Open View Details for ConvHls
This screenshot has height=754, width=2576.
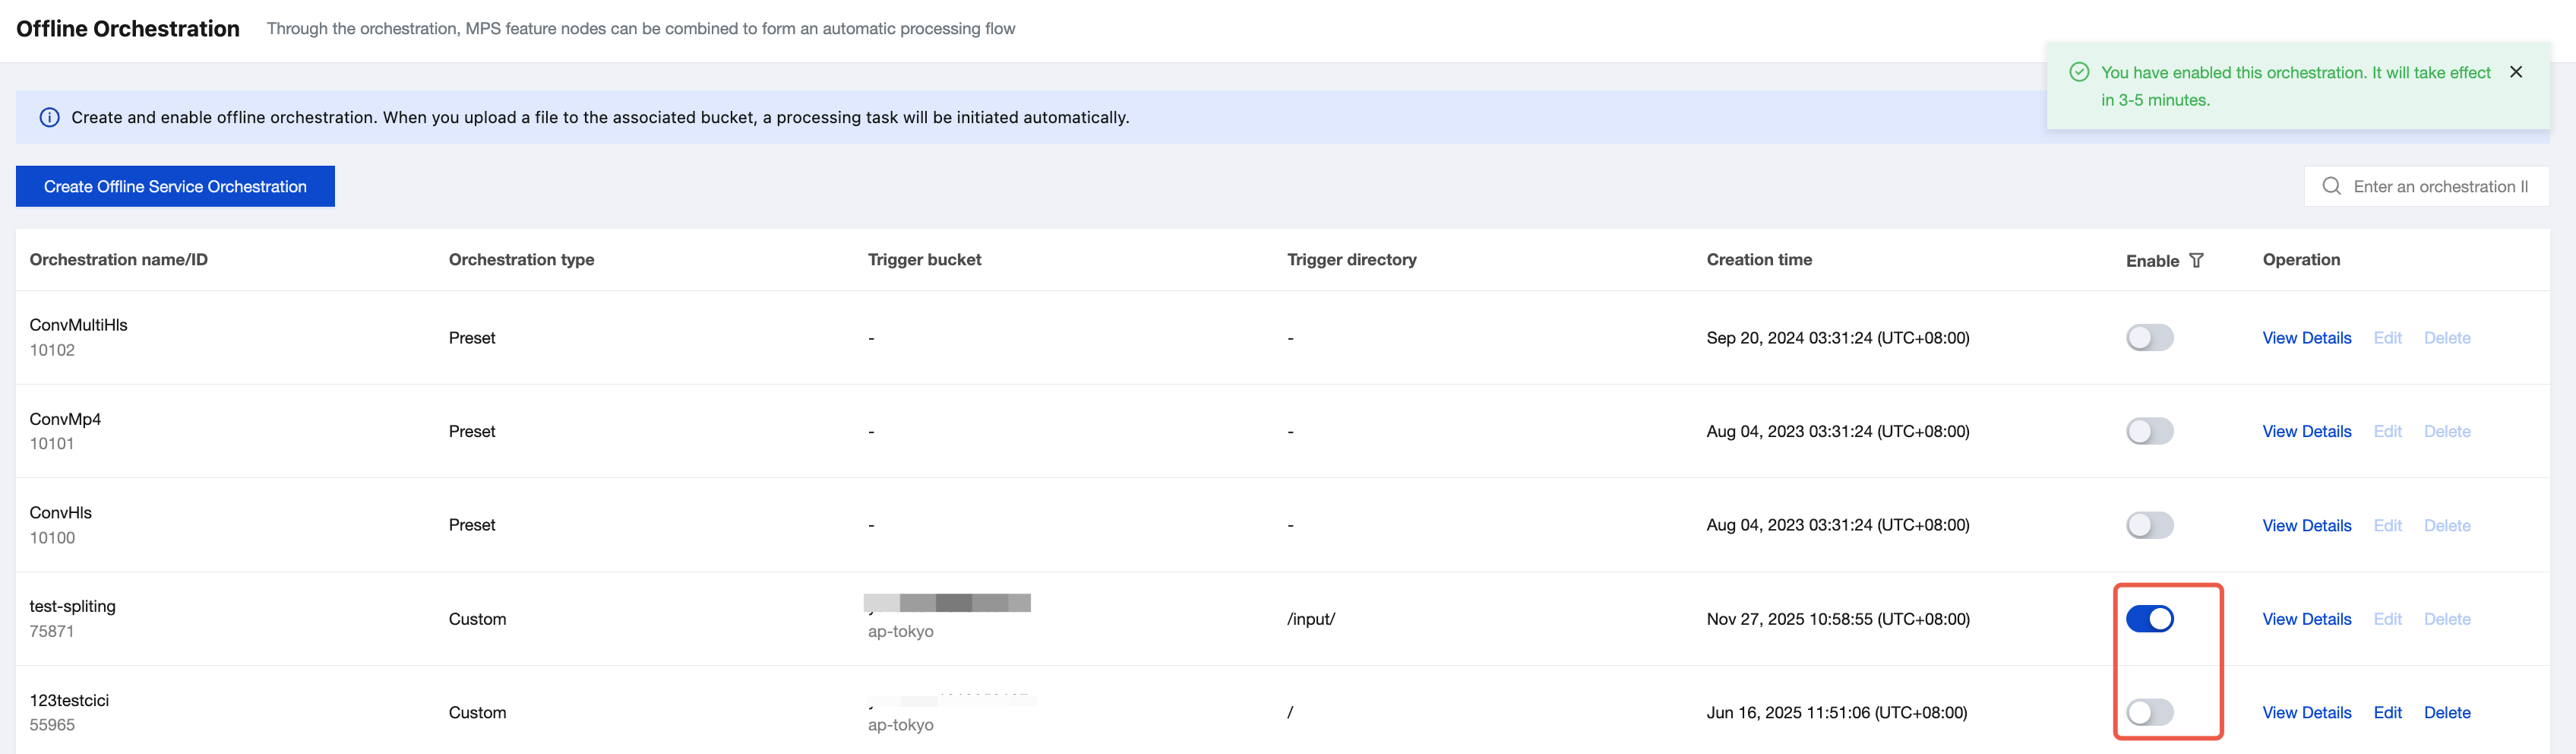pos(2306,525)
